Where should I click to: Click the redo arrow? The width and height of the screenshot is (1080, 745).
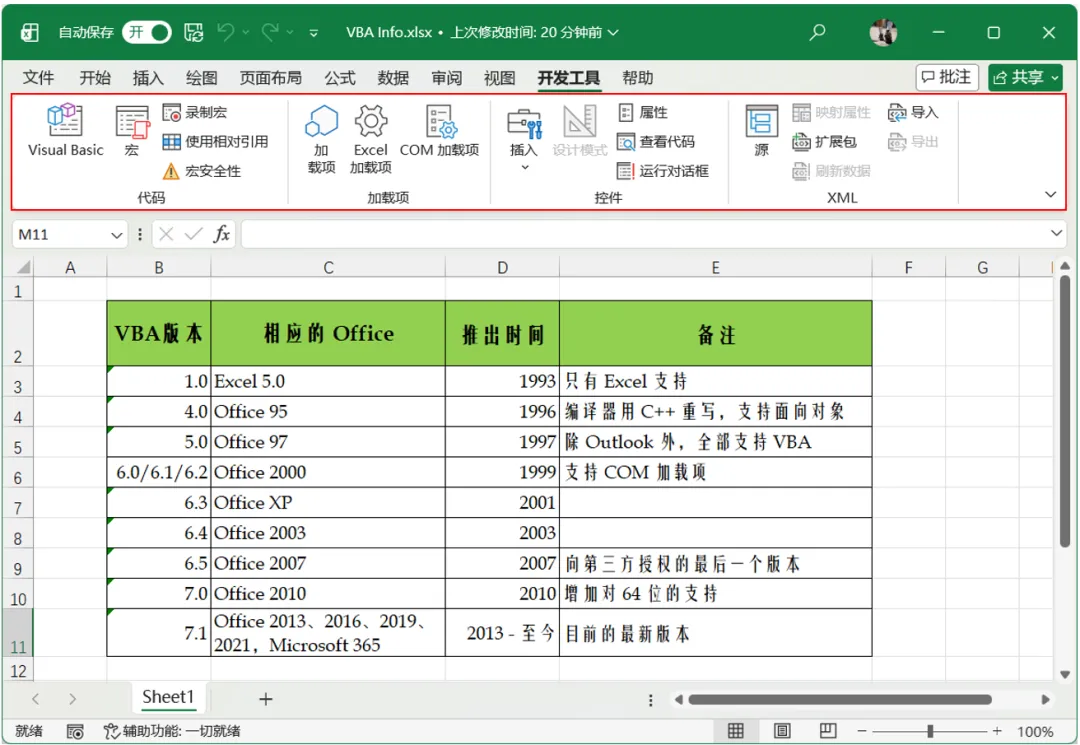(269, 32)
